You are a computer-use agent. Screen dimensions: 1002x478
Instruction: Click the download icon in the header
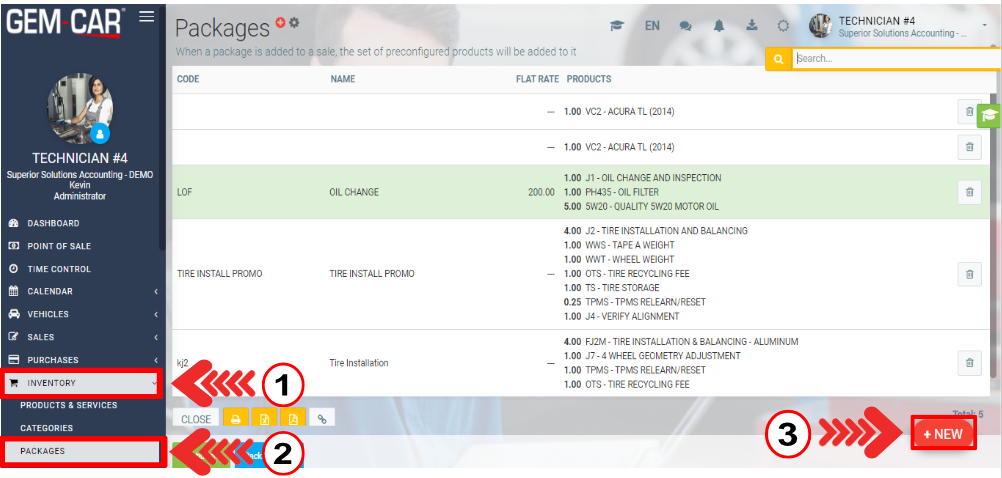751,26
